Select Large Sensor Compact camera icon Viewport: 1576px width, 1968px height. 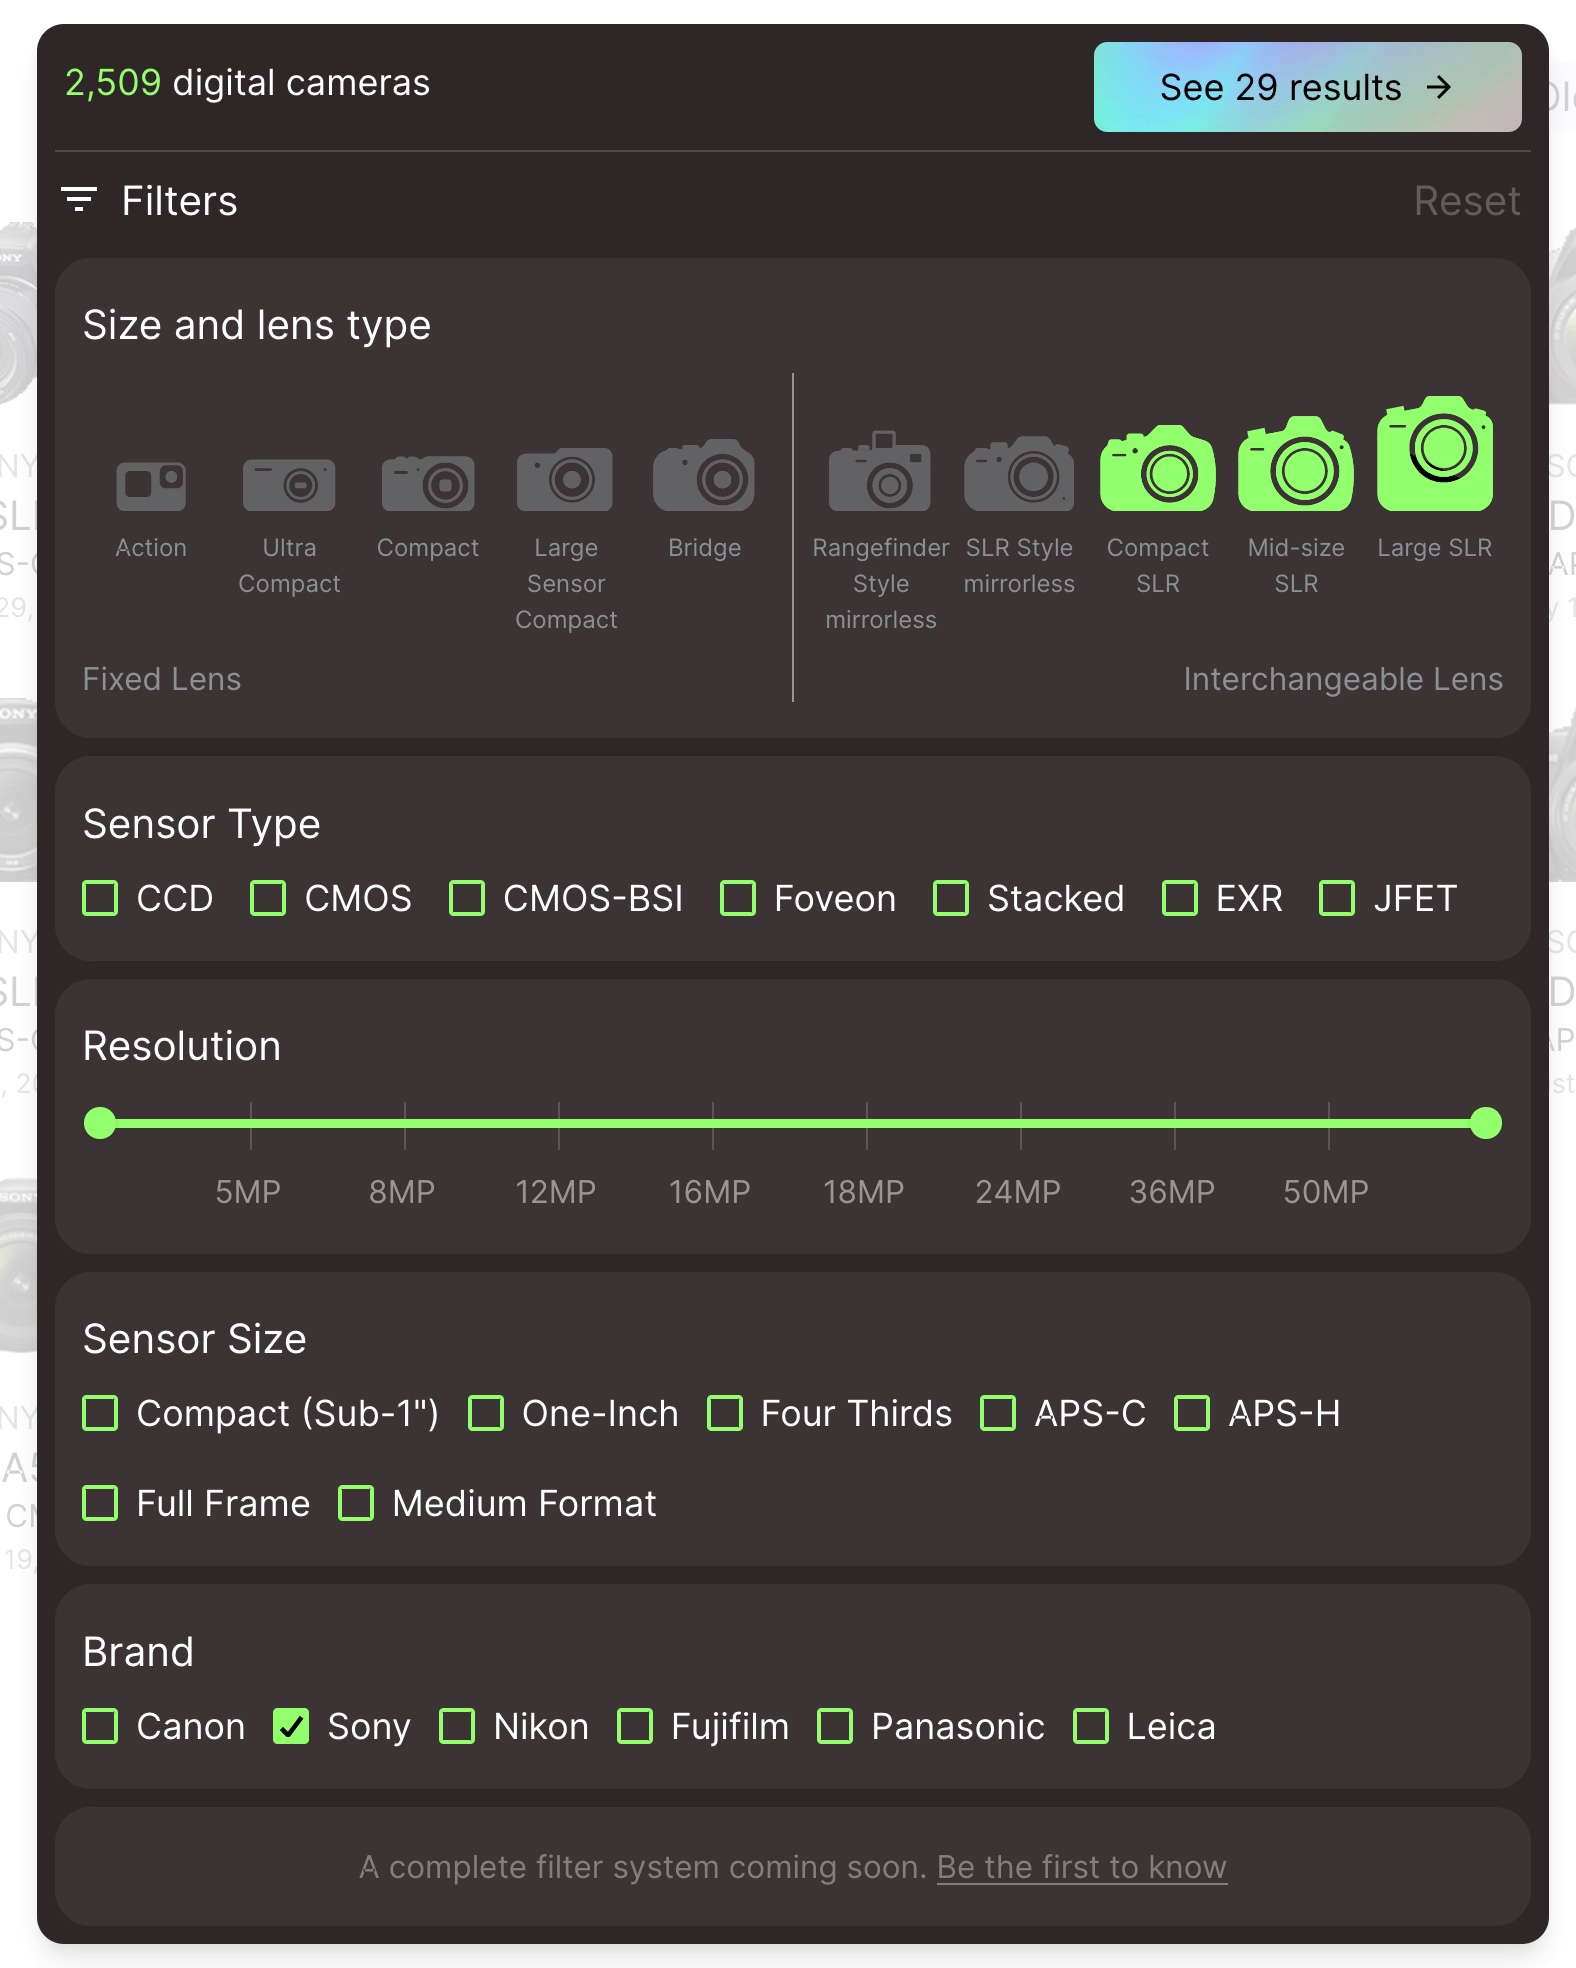[565, 479]
